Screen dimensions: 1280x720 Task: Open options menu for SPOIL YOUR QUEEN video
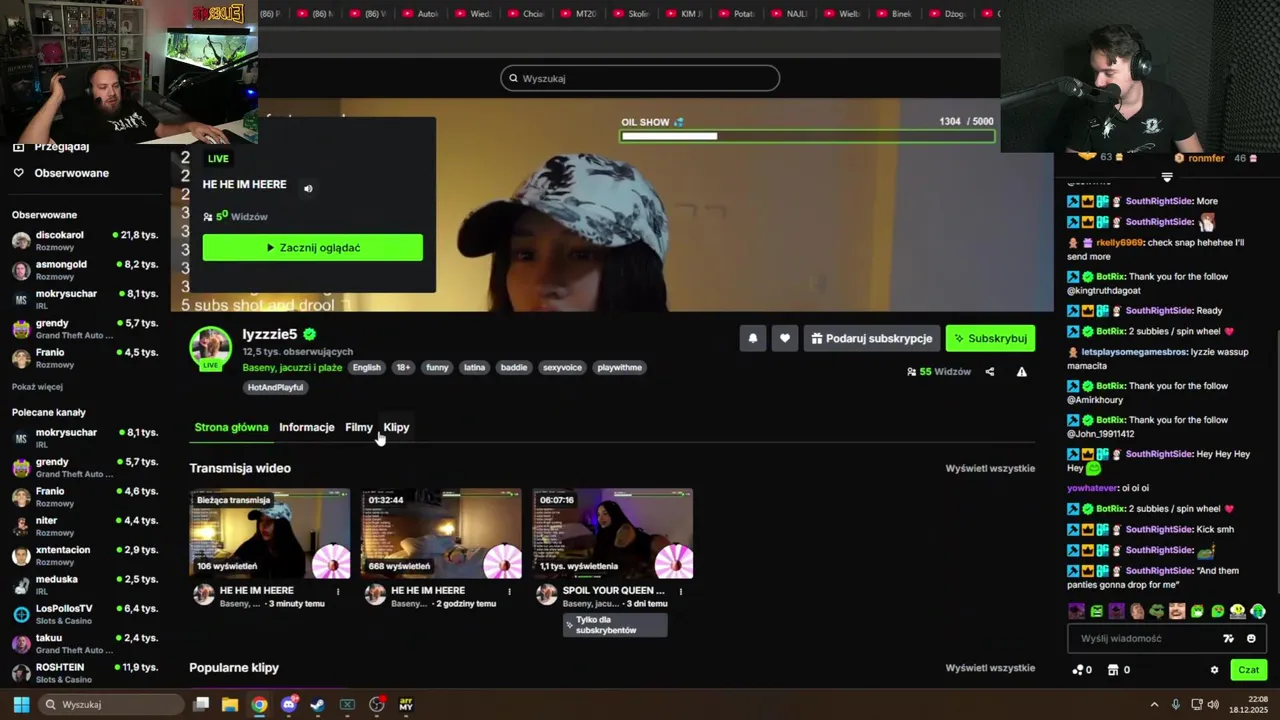click(x=681, y=592)
